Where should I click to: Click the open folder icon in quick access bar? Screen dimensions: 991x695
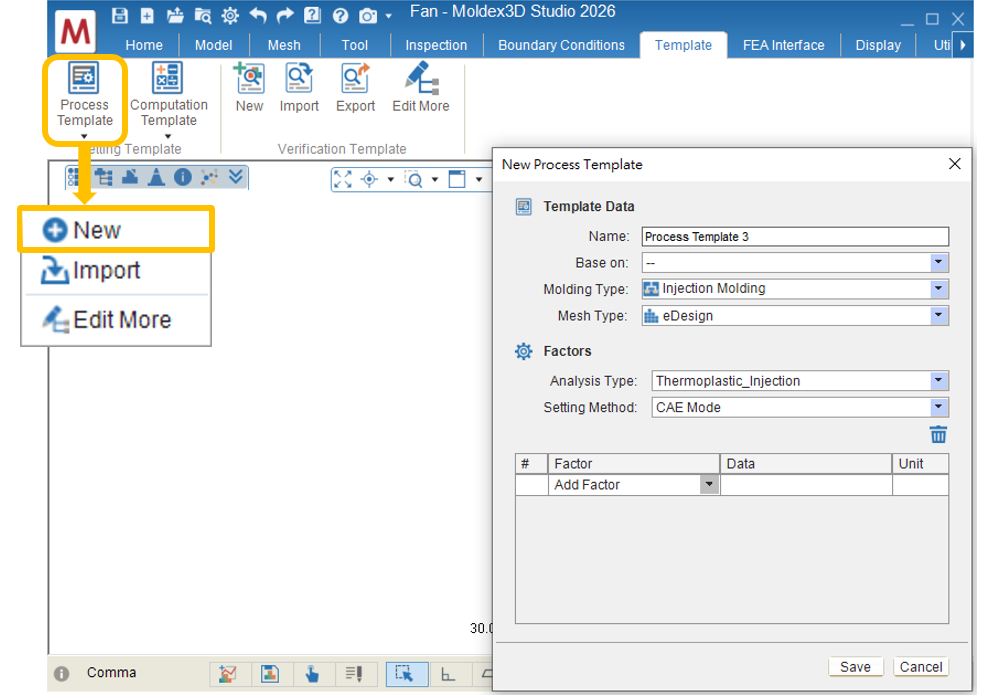pos(175,16)
